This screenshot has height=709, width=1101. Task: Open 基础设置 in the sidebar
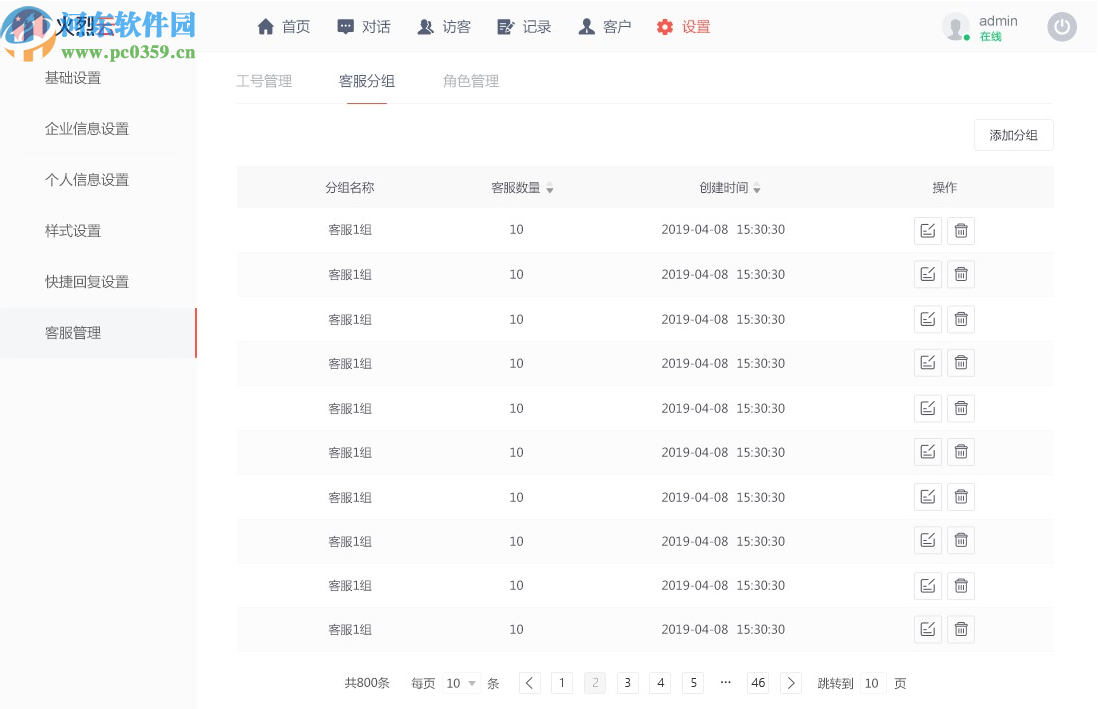[x=73, y=78]
